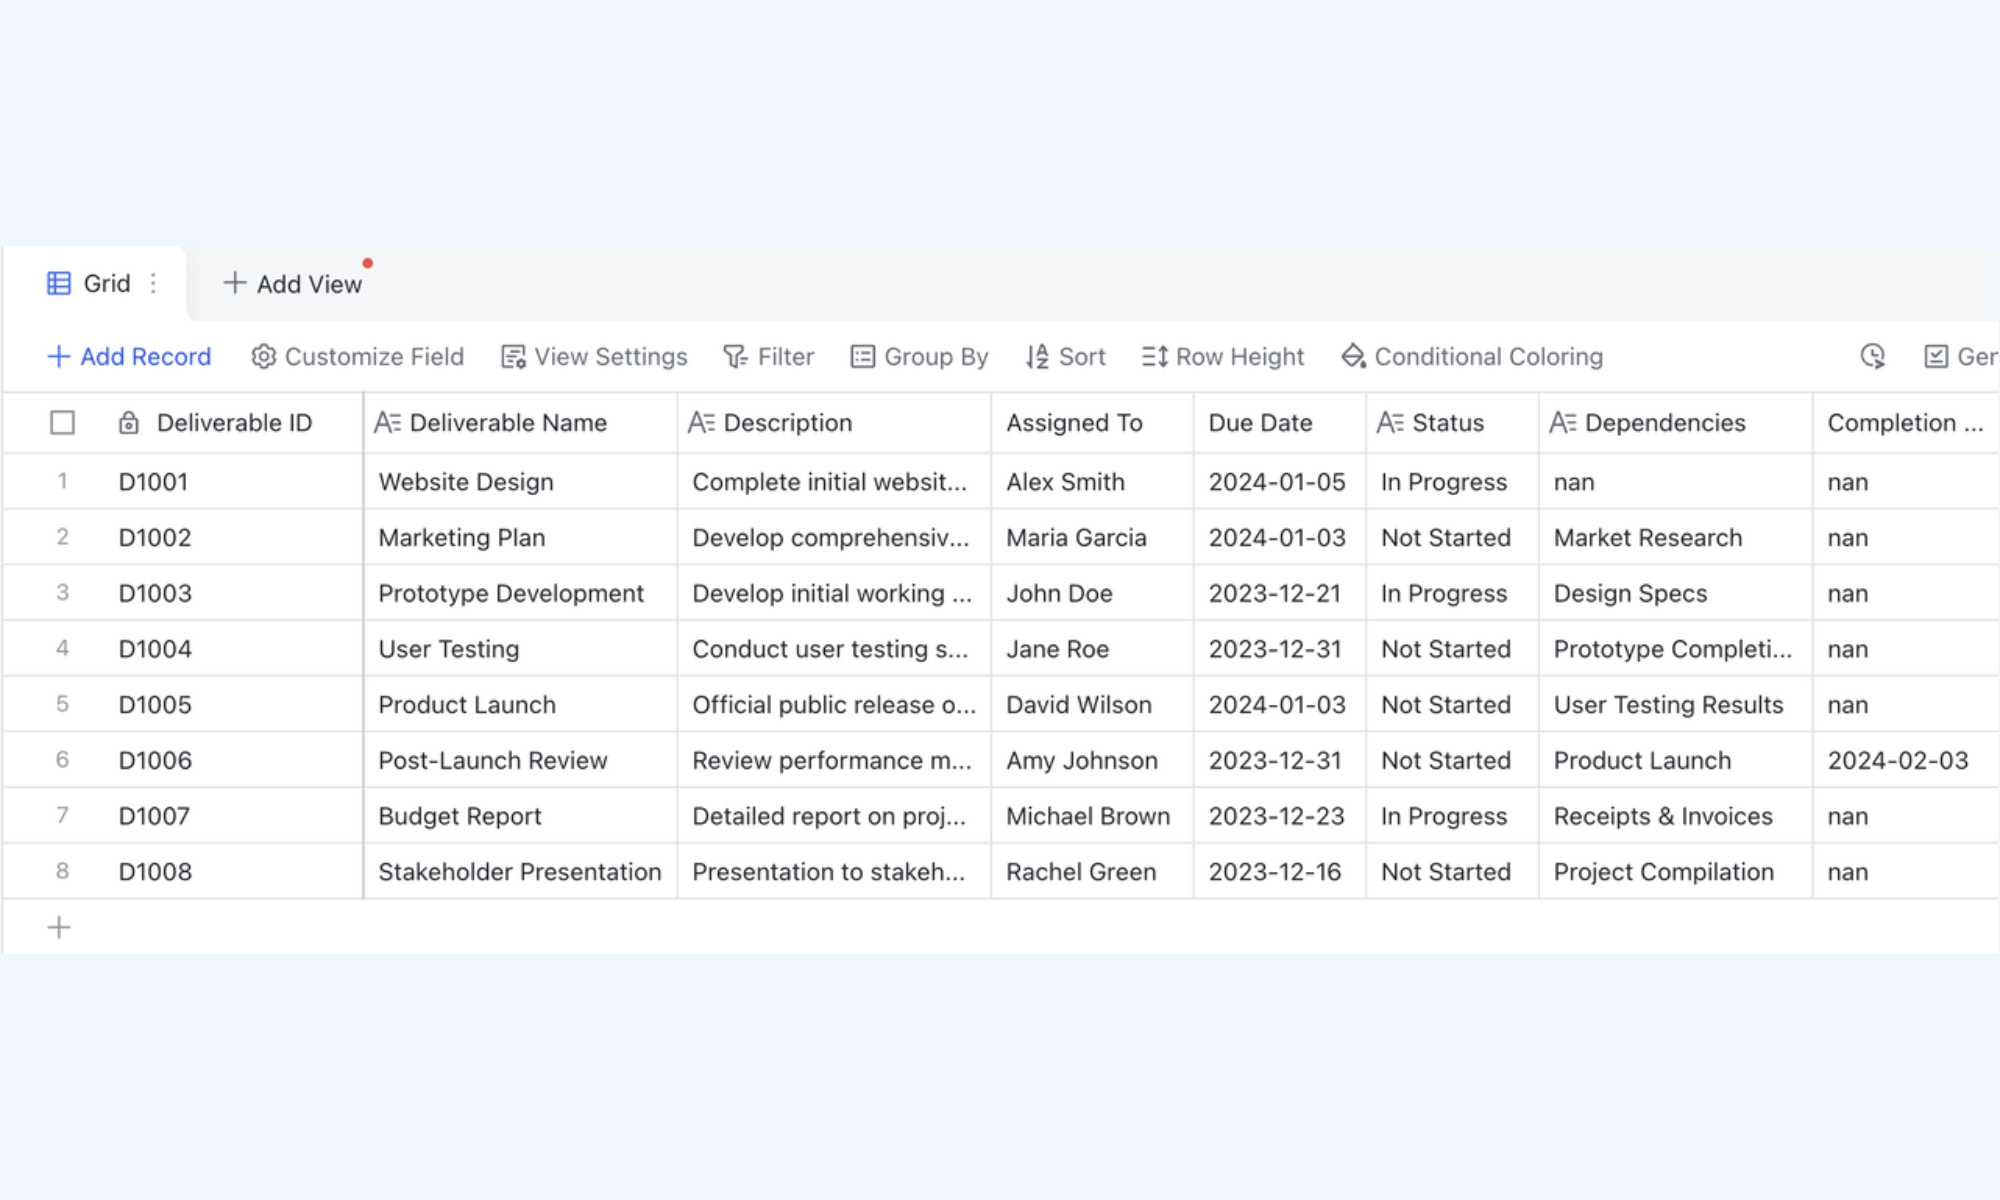This screenshot has width=2000, height=1200.
Task: Select the 'Complete initial websit...' description cell
Action: pyautogui.click(x=834, y=482)
